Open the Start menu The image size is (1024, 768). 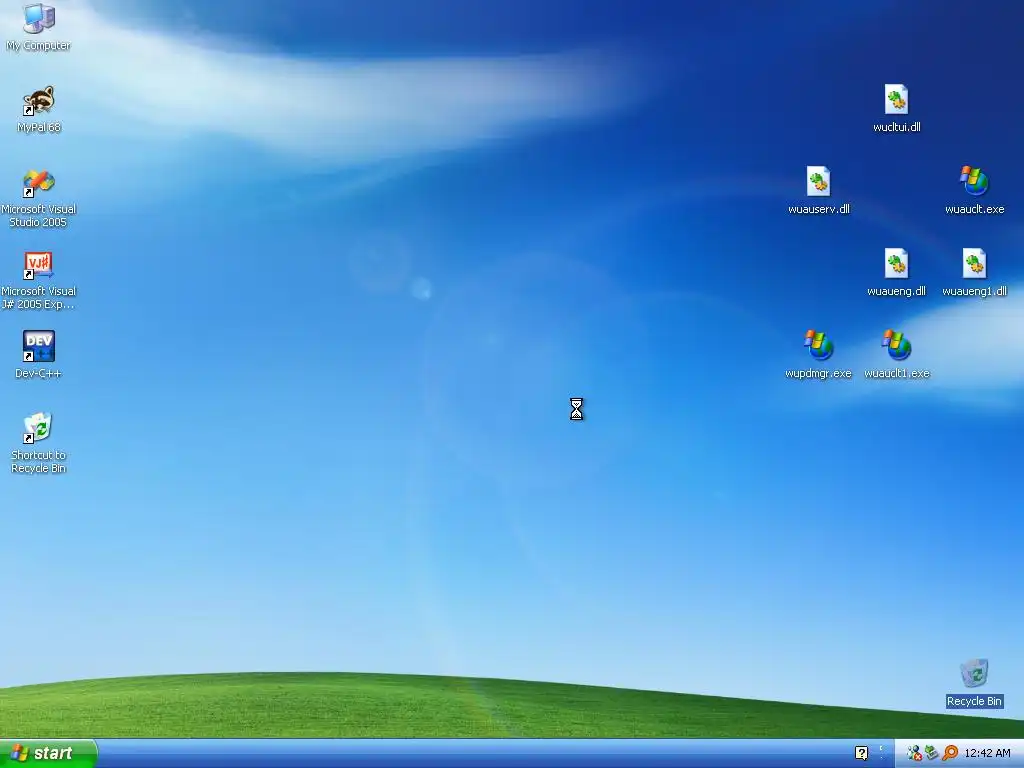pyautogui.click(x=48, y=753)
